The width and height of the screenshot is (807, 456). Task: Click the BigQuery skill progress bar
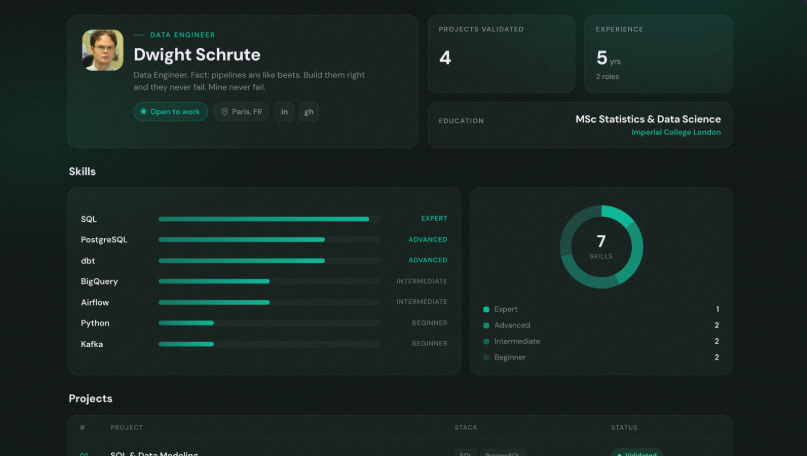tap(269, 282)
